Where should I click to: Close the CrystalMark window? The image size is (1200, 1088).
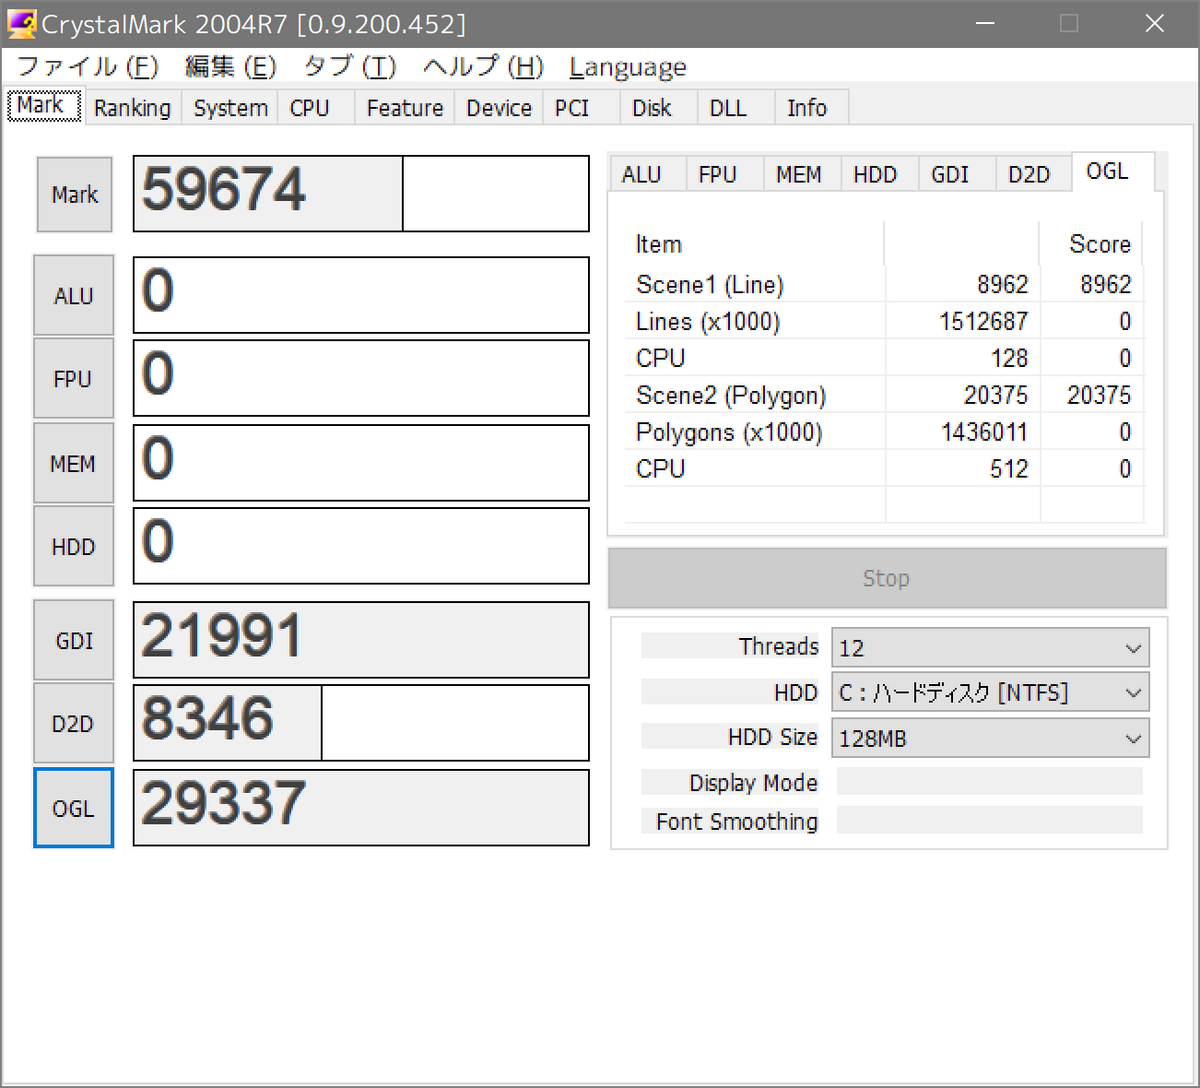click(1154, 23)
